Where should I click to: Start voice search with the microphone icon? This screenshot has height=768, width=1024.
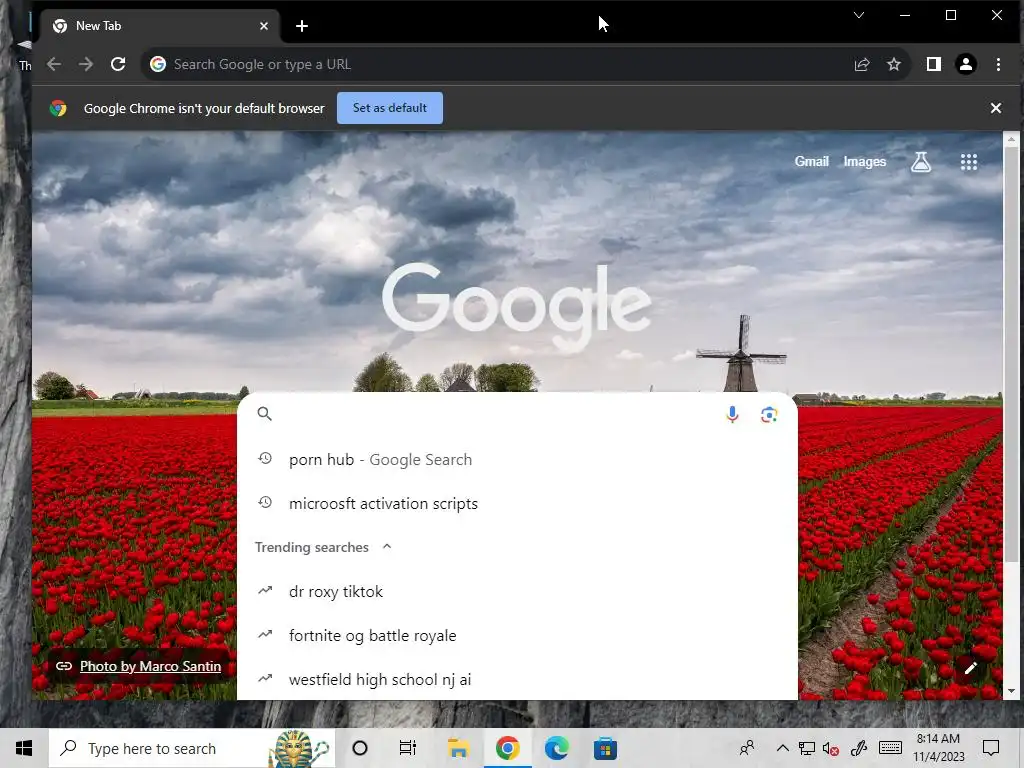[732, 414]
